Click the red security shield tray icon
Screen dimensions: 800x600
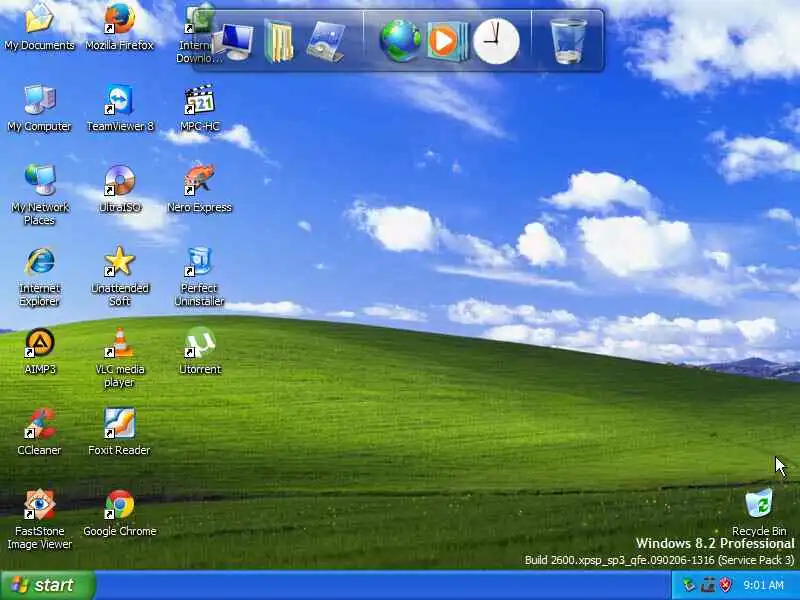(726, 585)
